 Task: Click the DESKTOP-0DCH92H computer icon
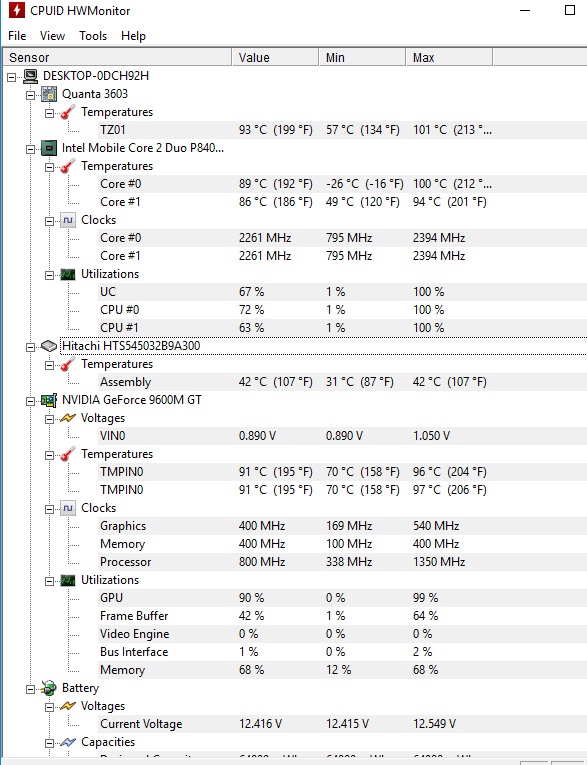tap(30, 76)
